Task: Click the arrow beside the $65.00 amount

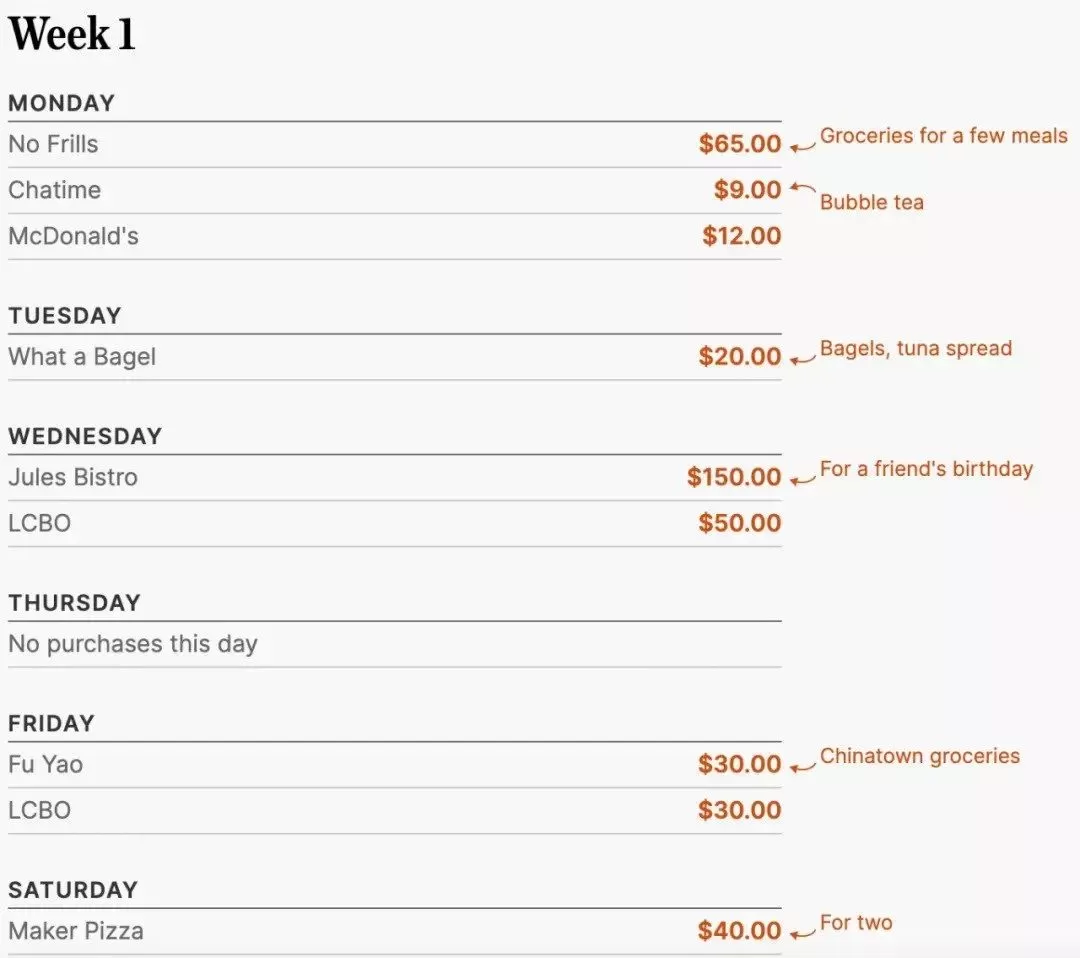Action: tap(802, 147)
